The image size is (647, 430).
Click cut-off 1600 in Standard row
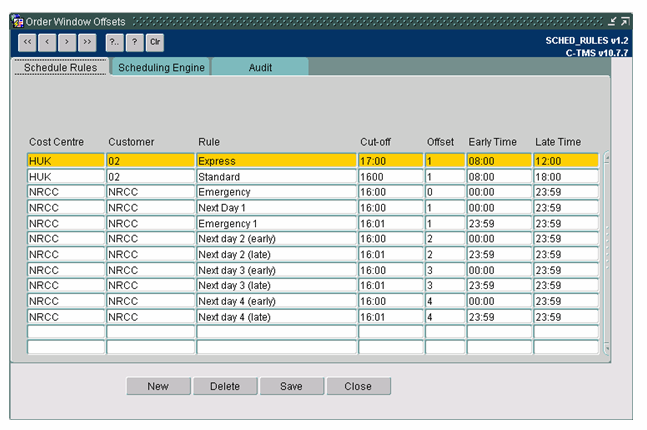pos(391,177)
